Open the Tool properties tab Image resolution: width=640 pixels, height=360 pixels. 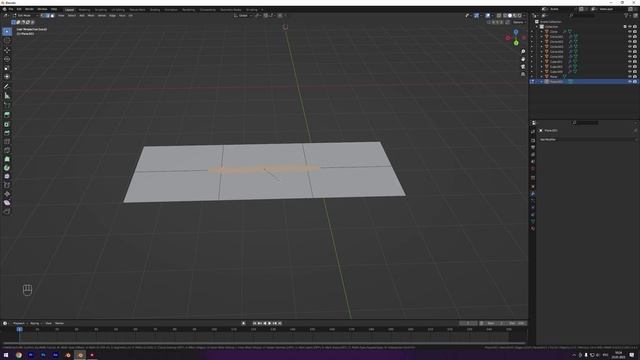click(533, 132)
